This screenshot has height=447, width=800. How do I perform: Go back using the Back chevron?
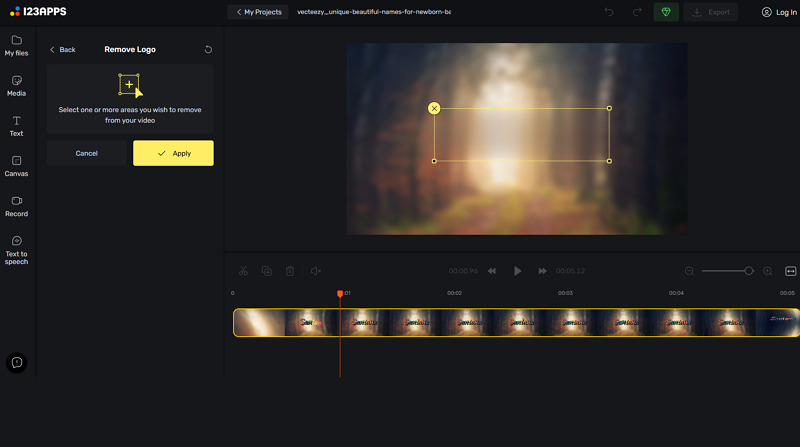coord(62,49)
